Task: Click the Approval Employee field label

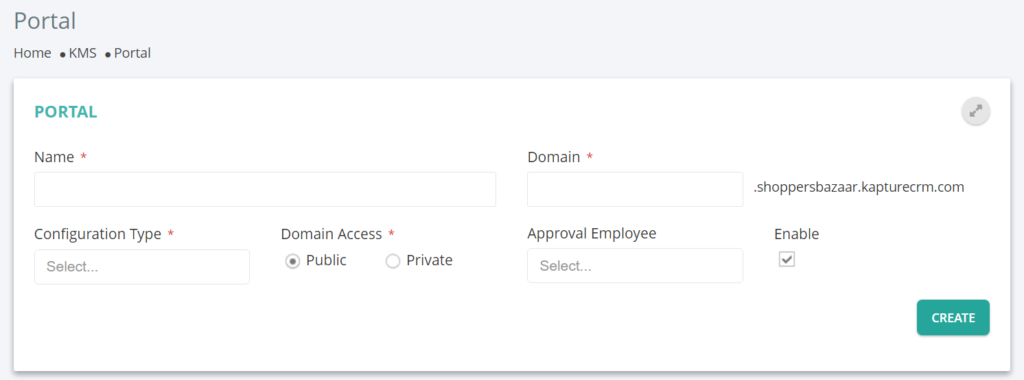Action: [592, 234]
